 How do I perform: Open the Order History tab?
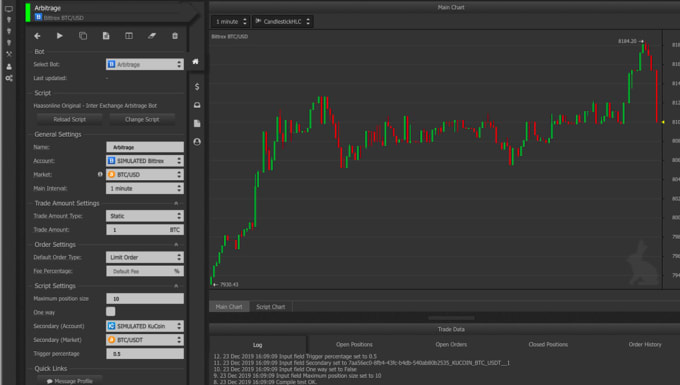(x=645, y=344)
